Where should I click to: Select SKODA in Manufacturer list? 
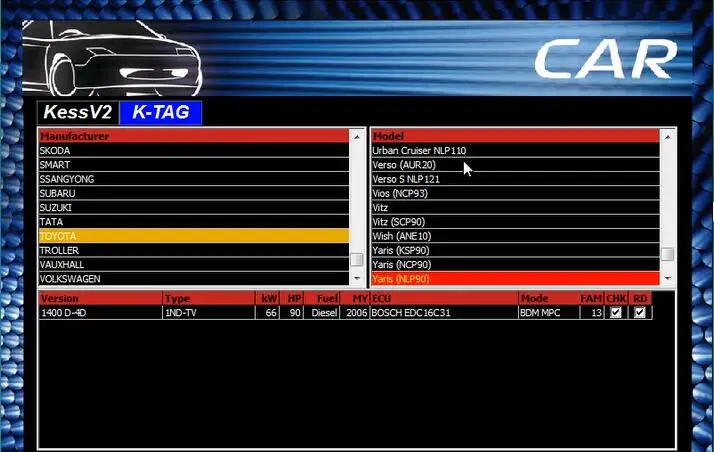click(x=194, y=150)
